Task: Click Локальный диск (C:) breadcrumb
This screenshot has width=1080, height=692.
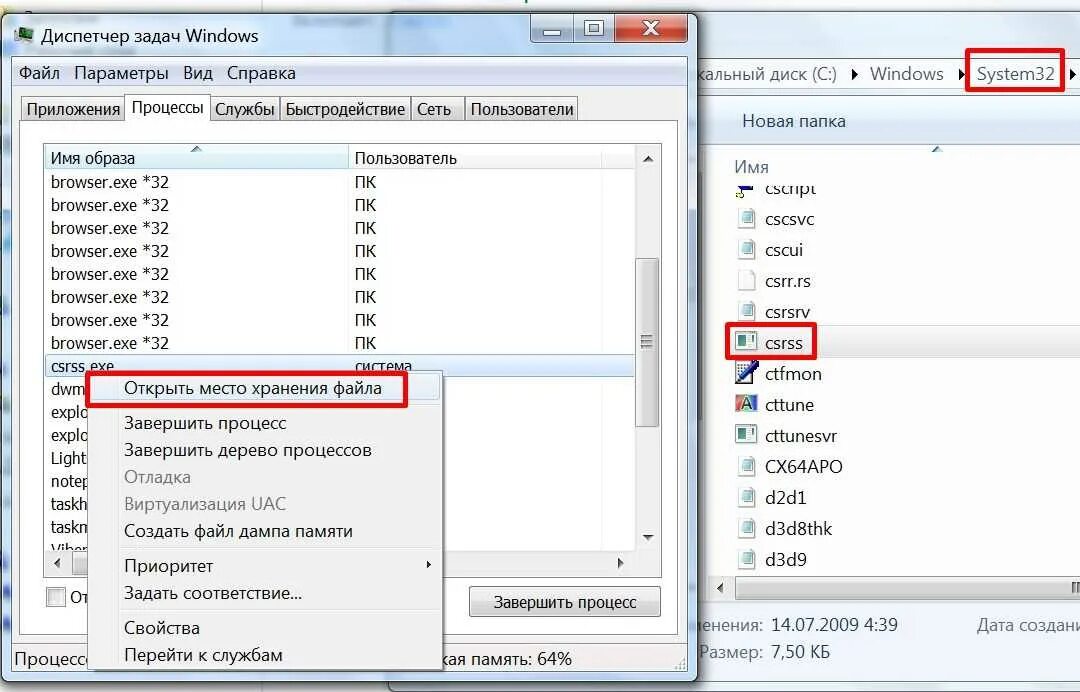Action: (767, 74)
